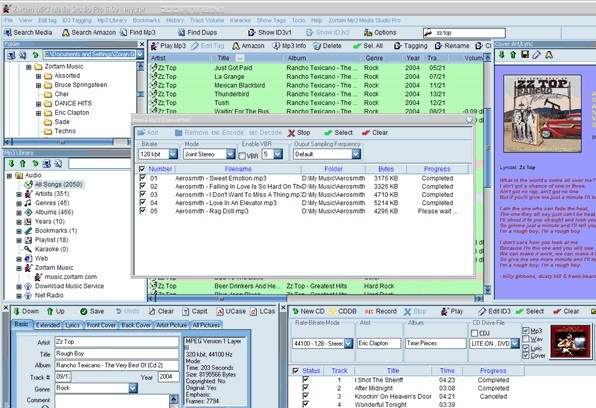Switch to the All Pictures tab

click(206, 325)
